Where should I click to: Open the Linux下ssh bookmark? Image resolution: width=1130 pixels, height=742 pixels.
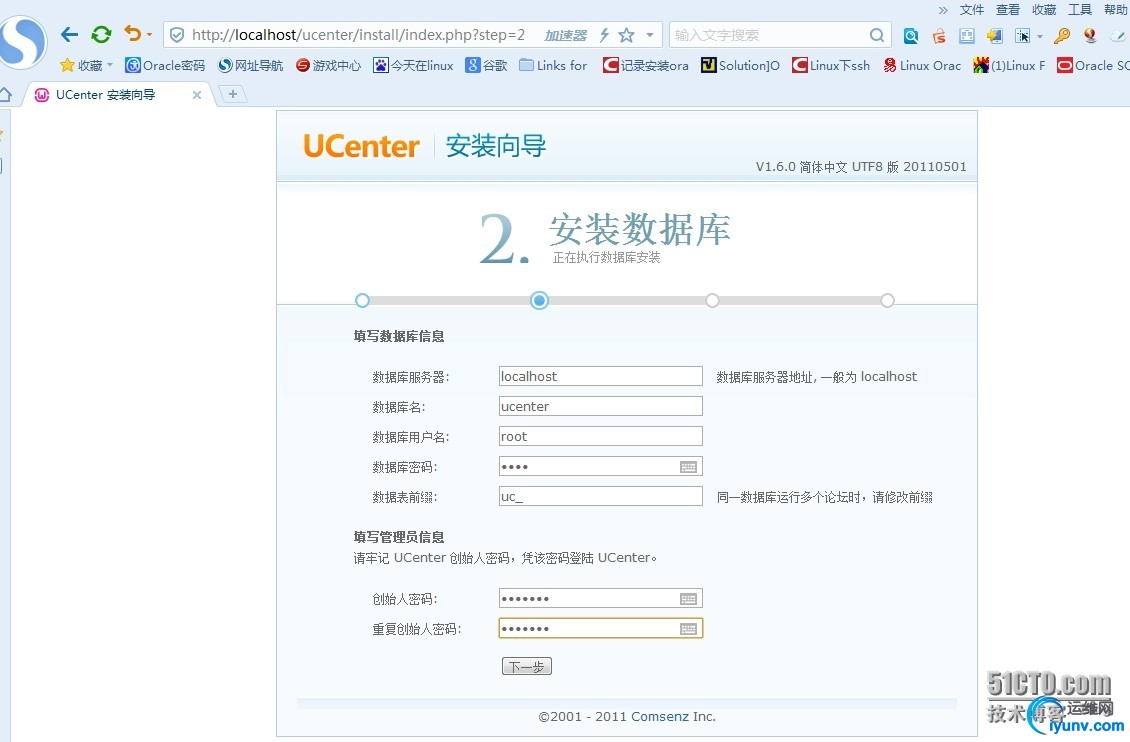click(831, 66)
